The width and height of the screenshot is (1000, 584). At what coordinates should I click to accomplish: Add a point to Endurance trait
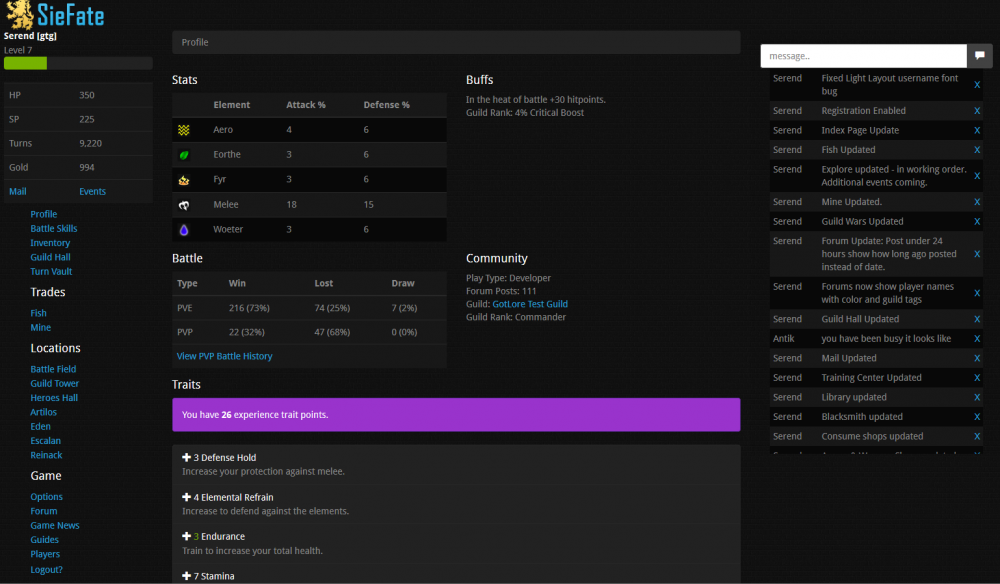(x=187, y=537)
